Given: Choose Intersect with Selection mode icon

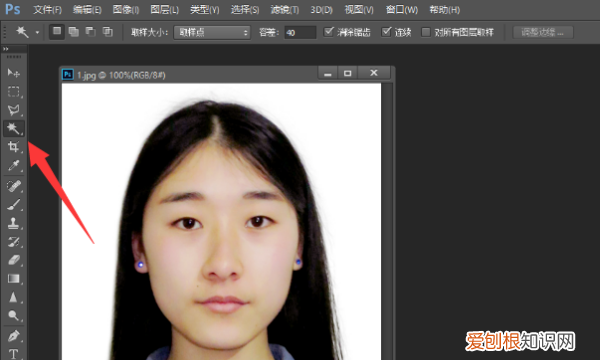Looking at the screenshot, I should 108,32.
